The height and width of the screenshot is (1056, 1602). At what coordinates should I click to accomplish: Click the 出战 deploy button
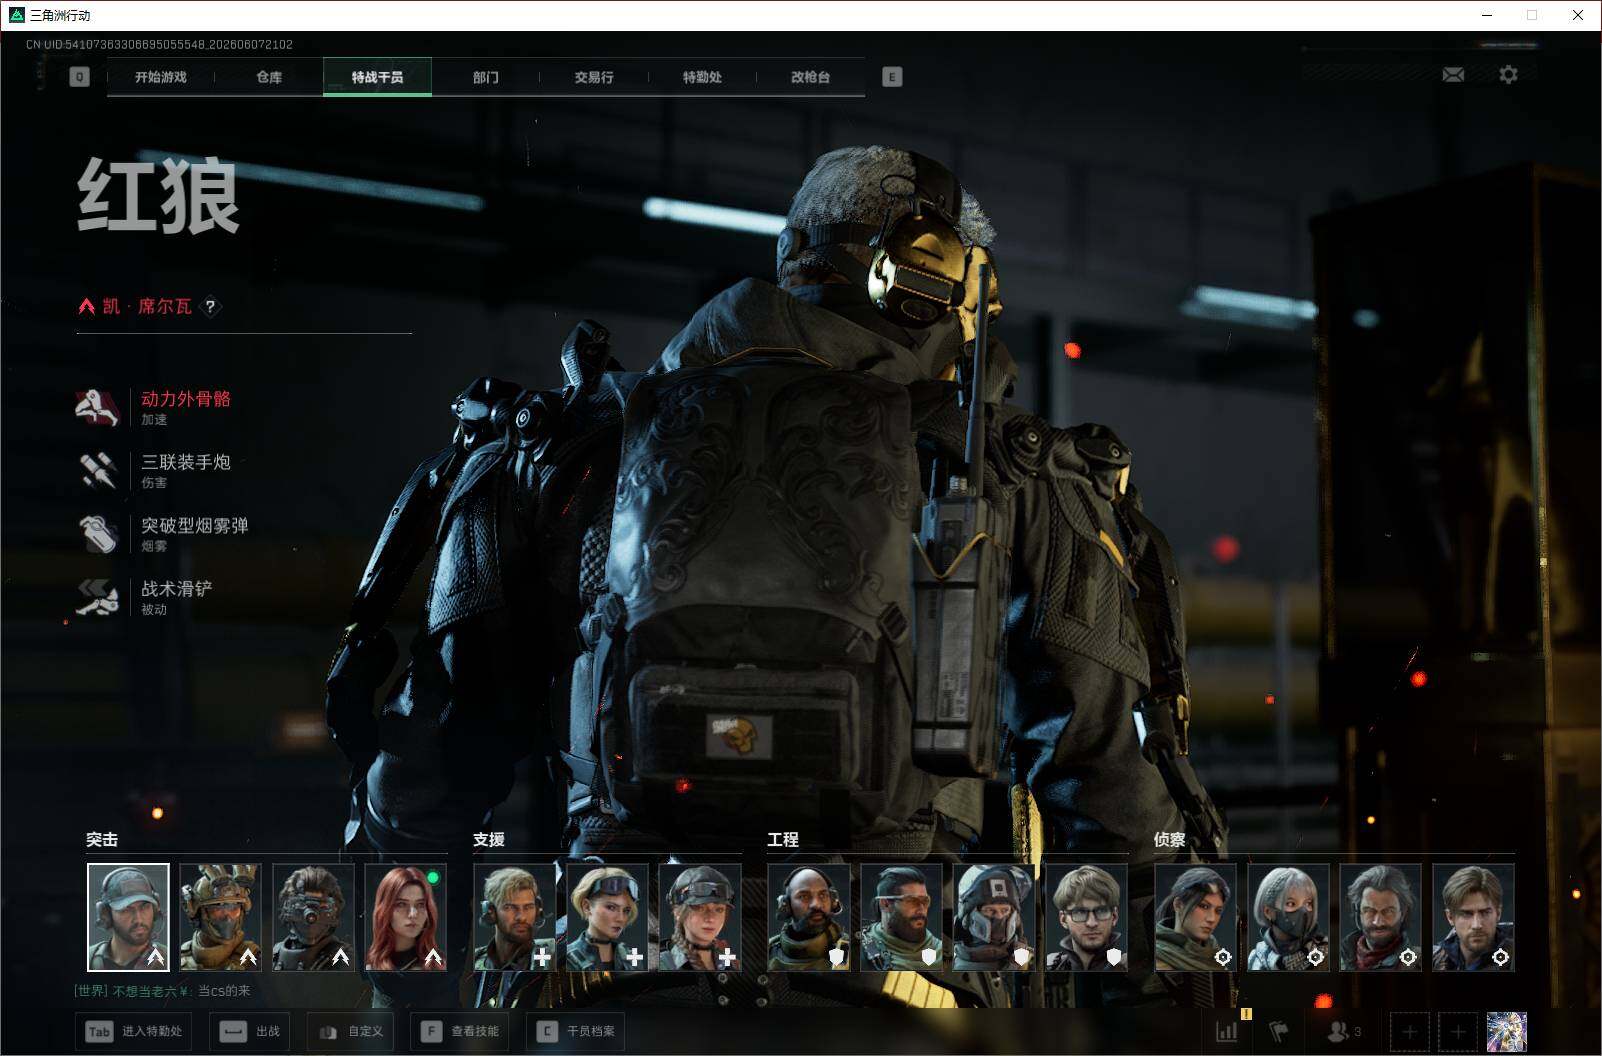click(250, 1031)
